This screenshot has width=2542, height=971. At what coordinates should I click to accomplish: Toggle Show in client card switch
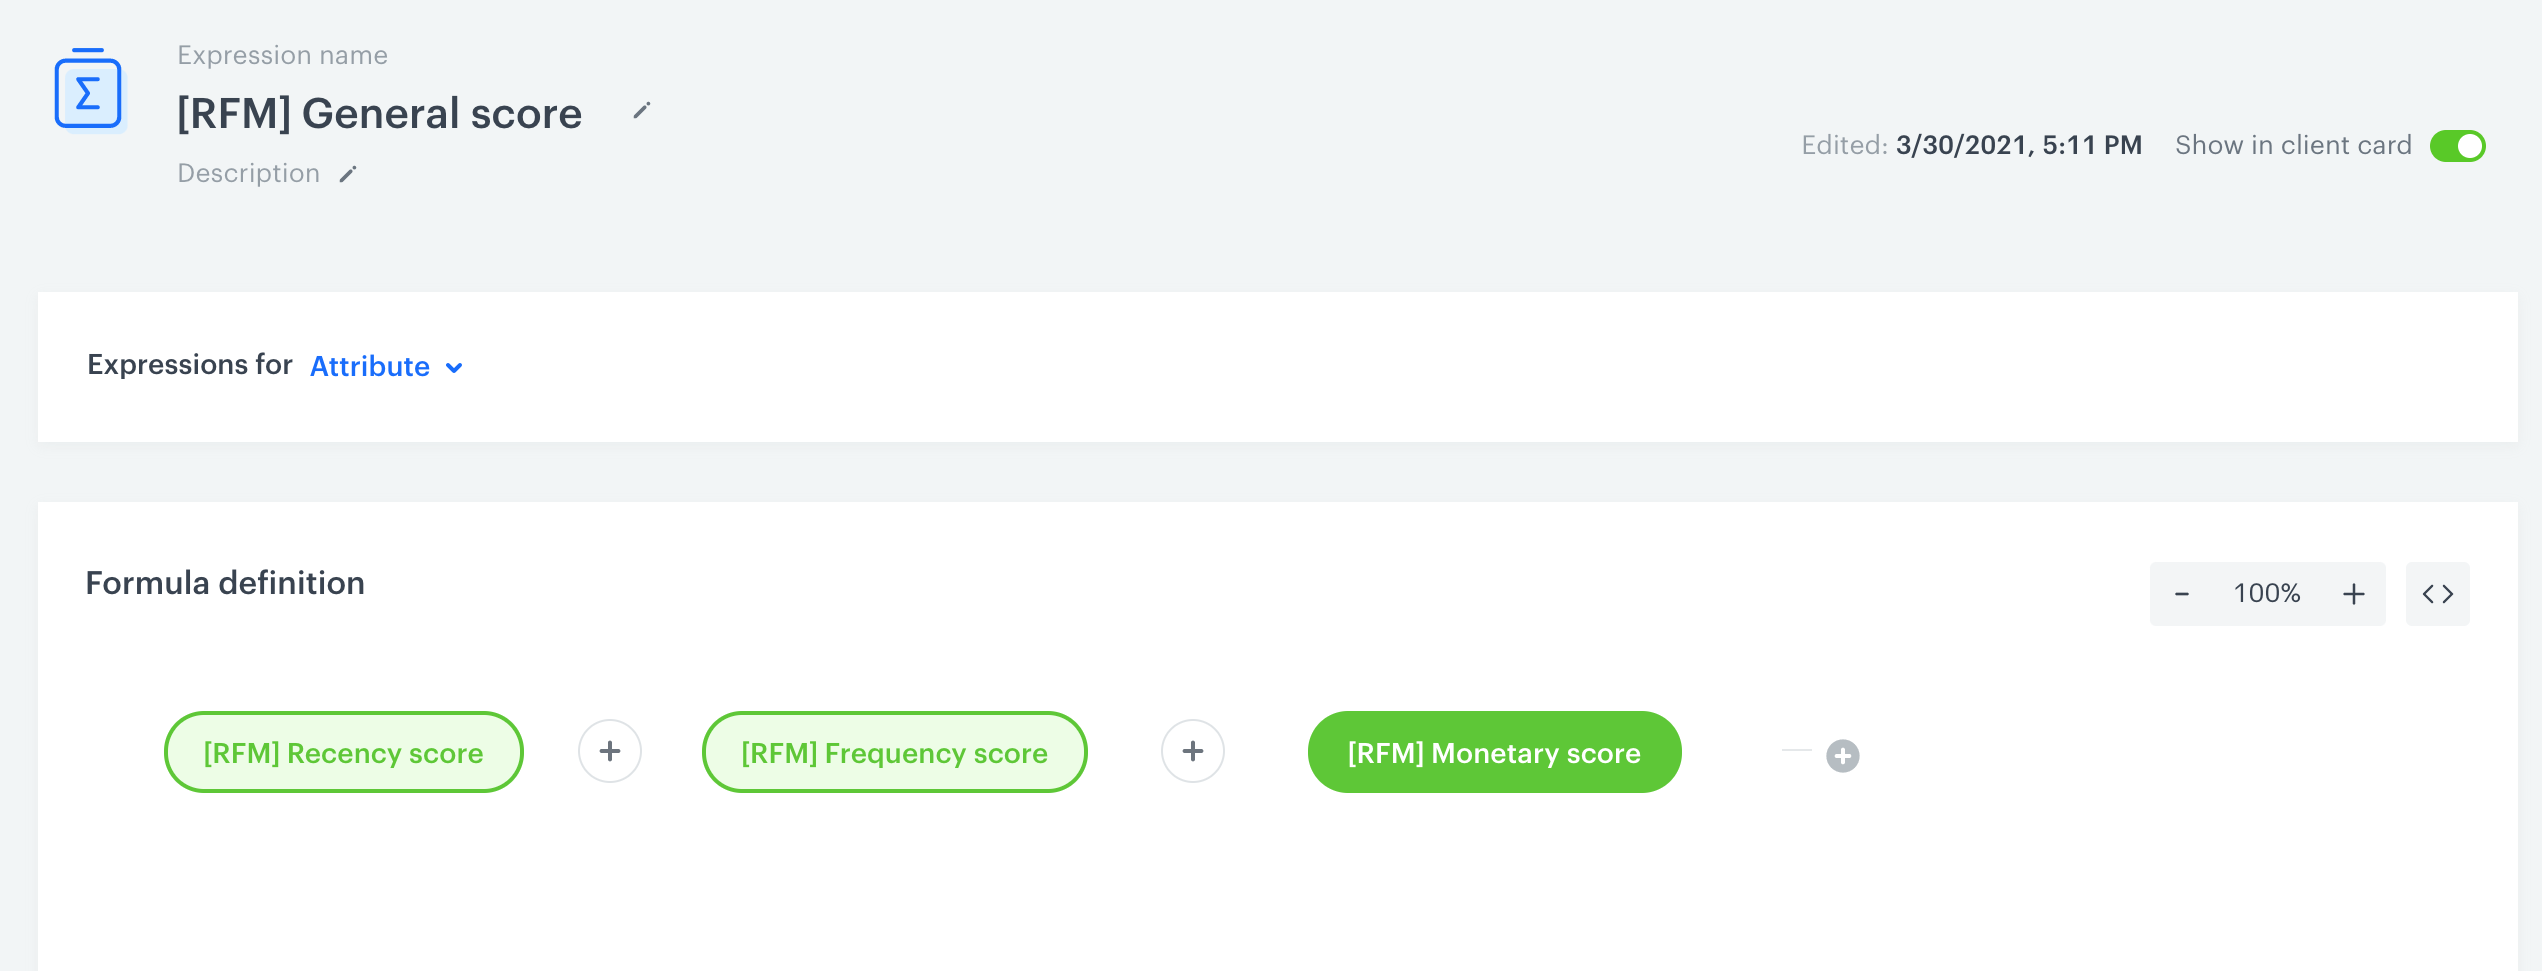tap(2457, 146)
